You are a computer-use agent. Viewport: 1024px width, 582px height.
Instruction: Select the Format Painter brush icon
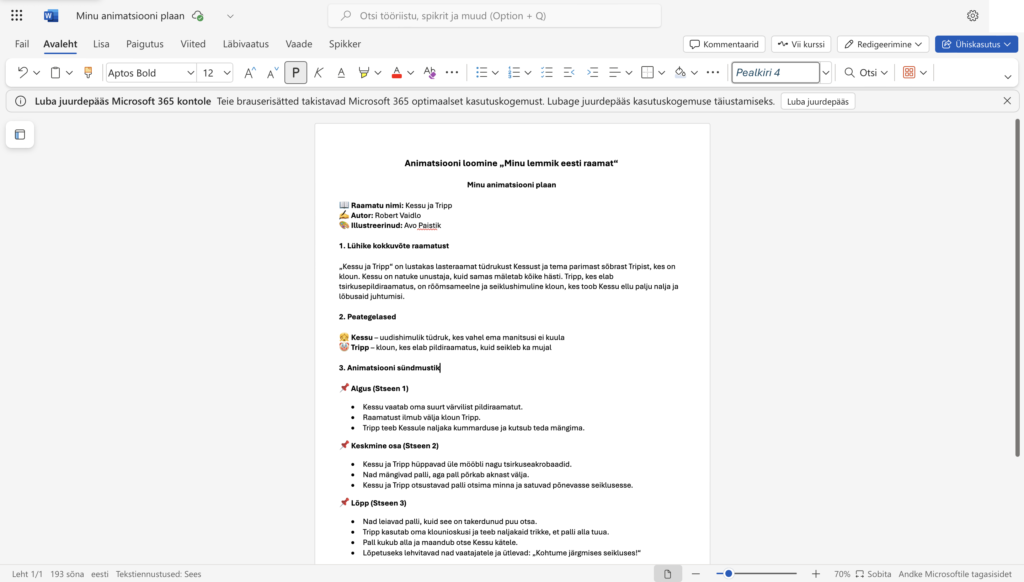click(88, 73)
